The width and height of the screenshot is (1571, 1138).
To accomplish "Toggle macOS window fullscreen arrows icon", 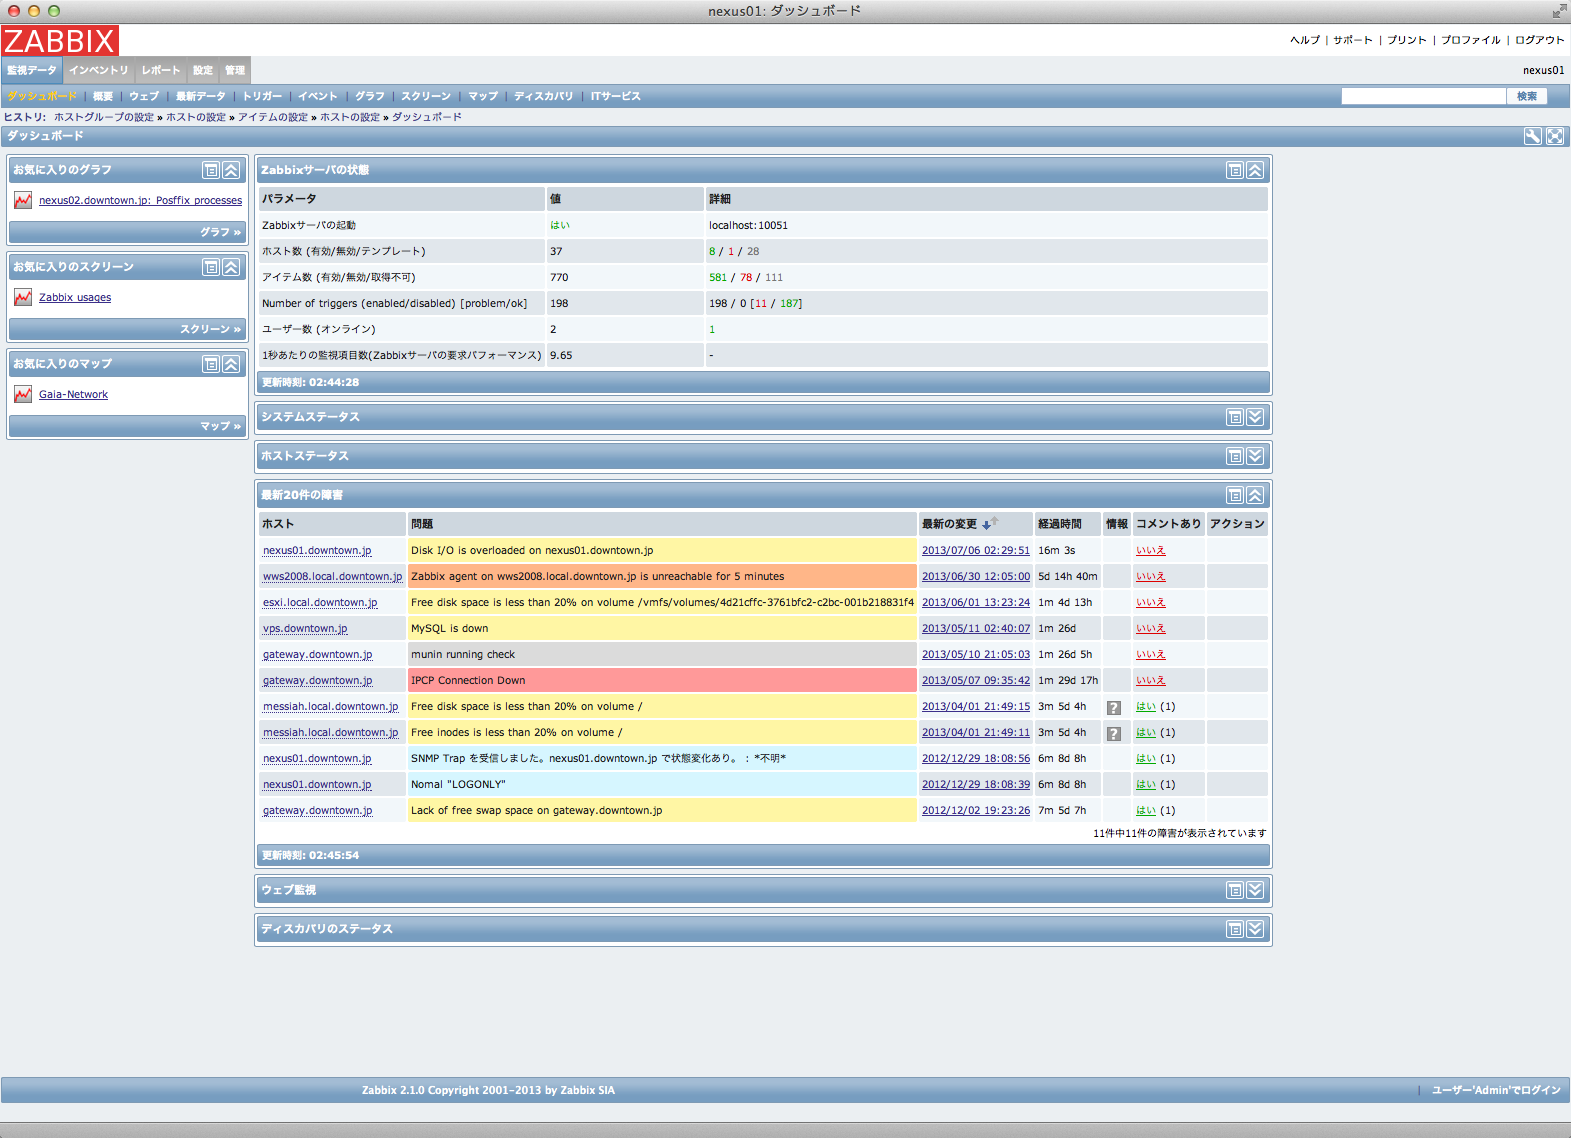I will (x=1559, y=11).
